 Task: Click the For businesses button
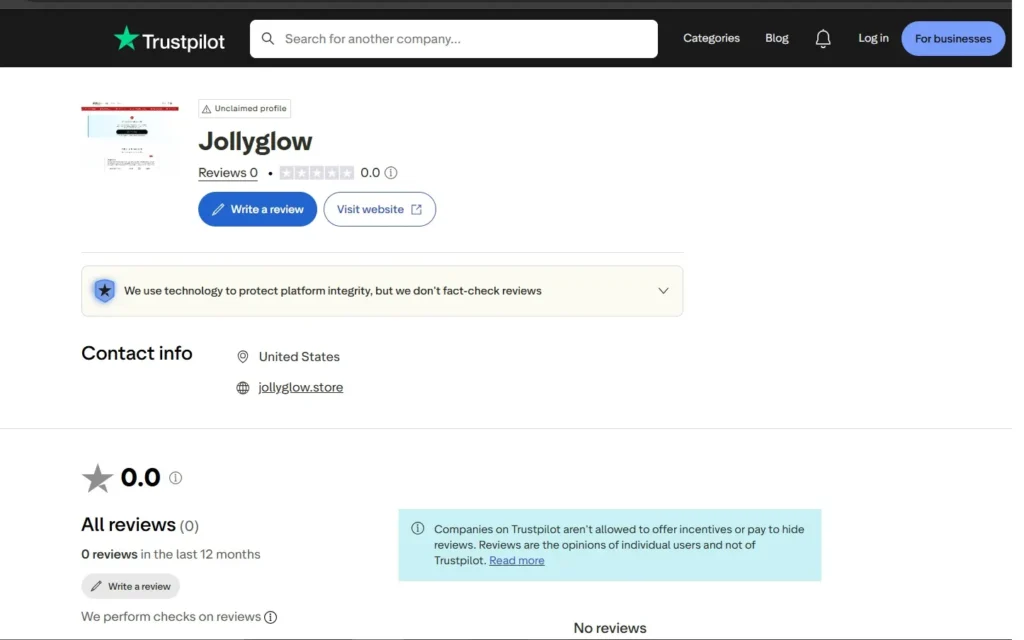(x=953, y=39)
